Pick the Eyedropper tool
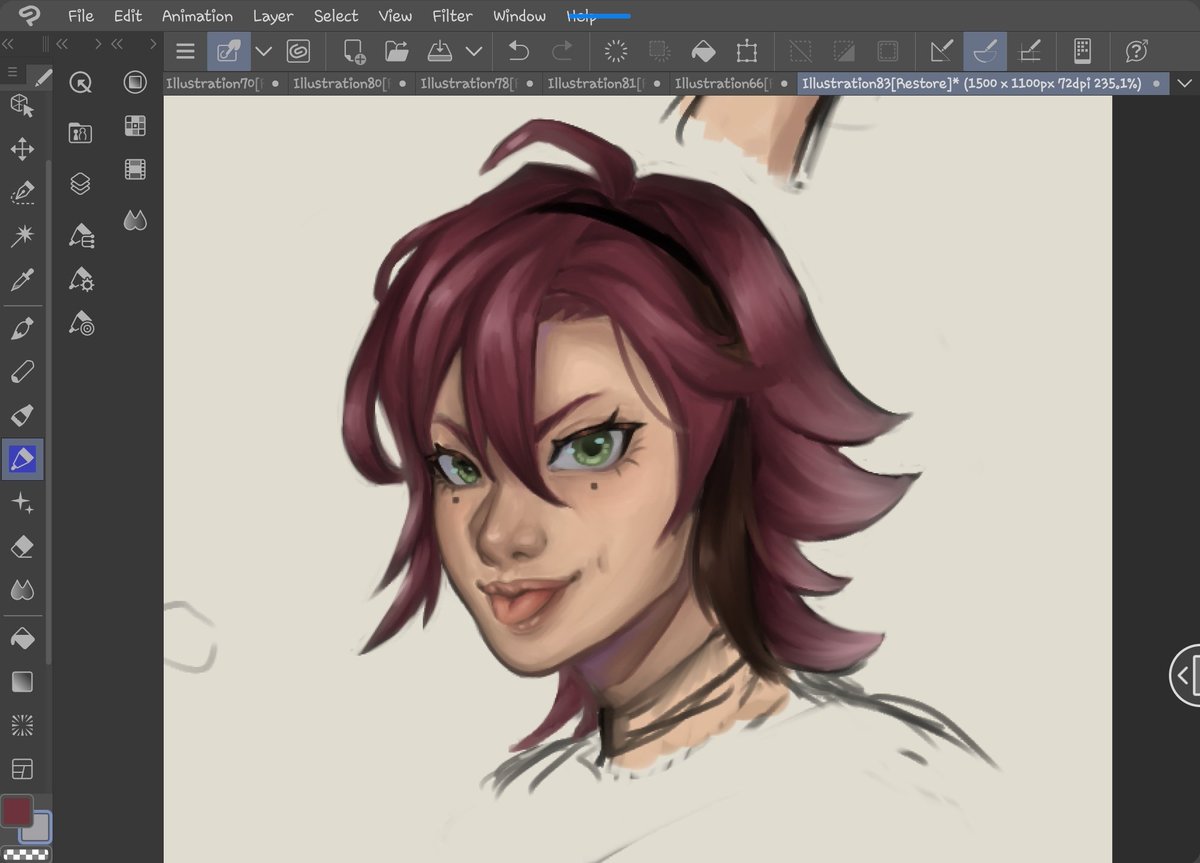This screenshot has width=1200, height=863. point(21,280)
